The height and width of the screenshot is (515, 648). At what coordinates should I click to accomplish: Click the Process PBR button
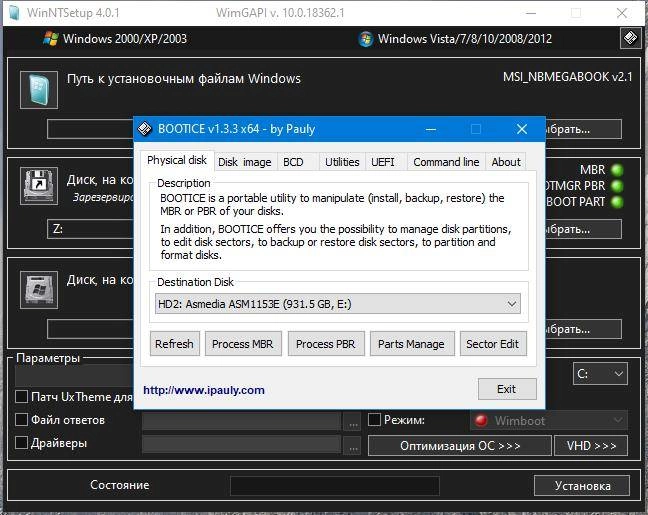[326, 343]
